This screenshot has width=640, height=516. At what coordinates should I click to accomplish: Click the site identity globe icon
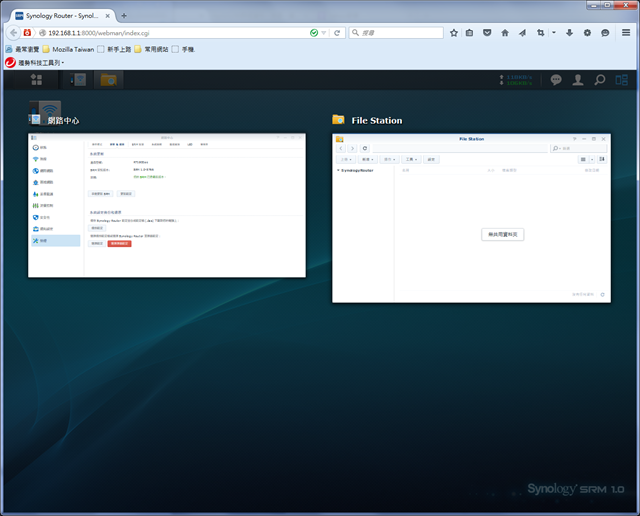point(42,33)
